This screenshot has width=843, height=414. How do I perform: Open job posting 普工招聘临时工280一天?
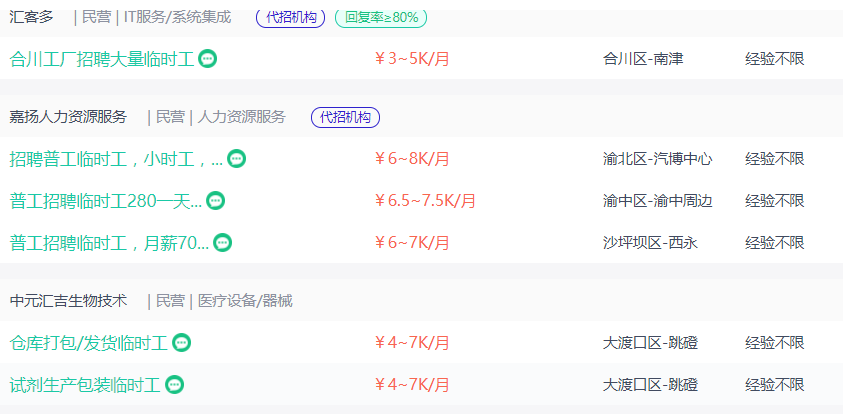pos(106,201)
